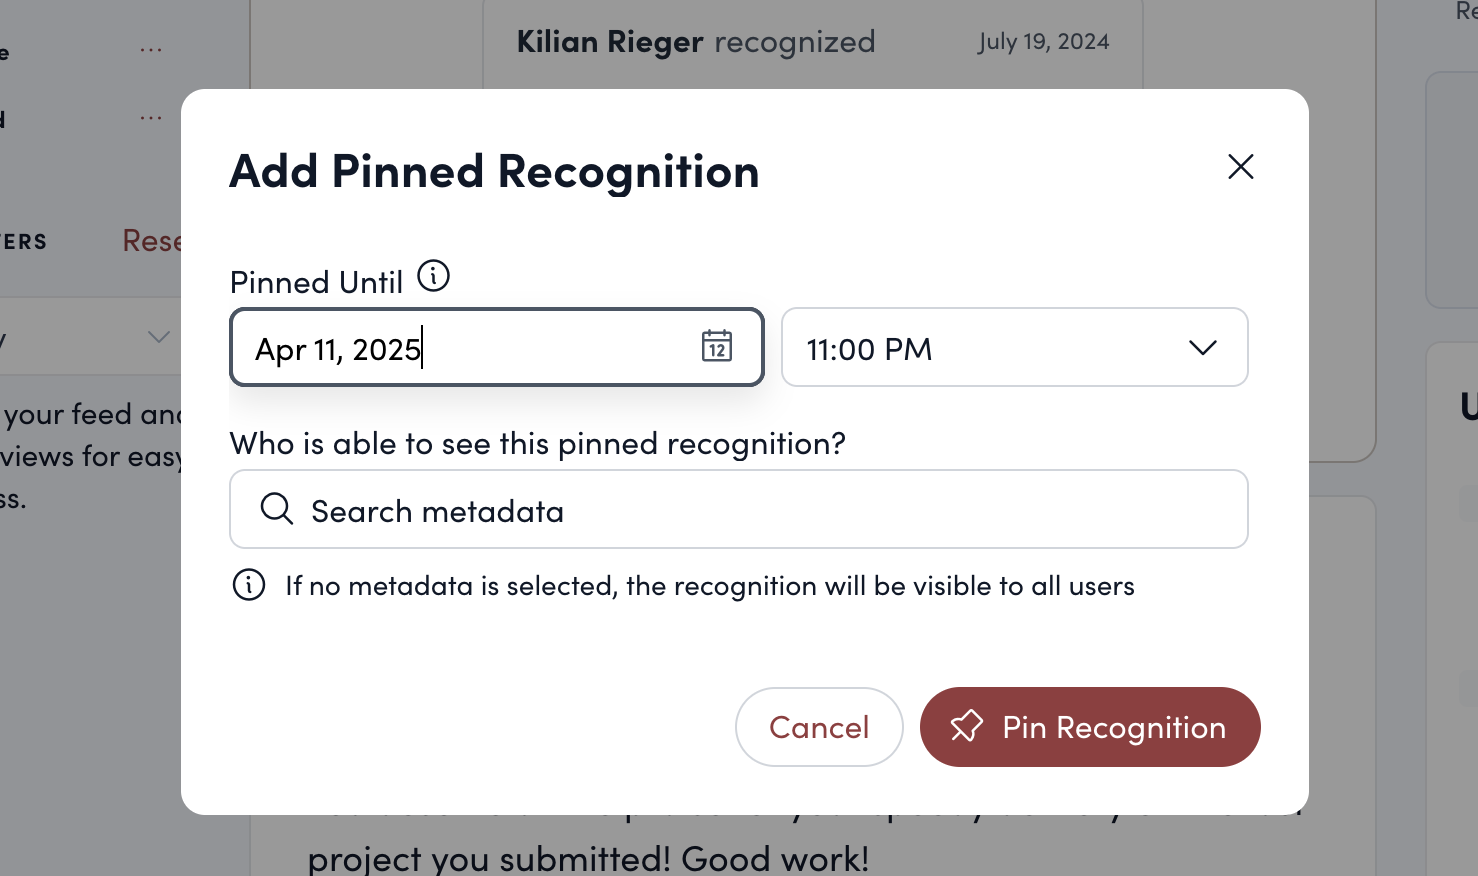The height and width of the screenshot is (876, 1478).
Task: Confirm with the Pin Recognition button label
Action: (x=1113, y=727)
